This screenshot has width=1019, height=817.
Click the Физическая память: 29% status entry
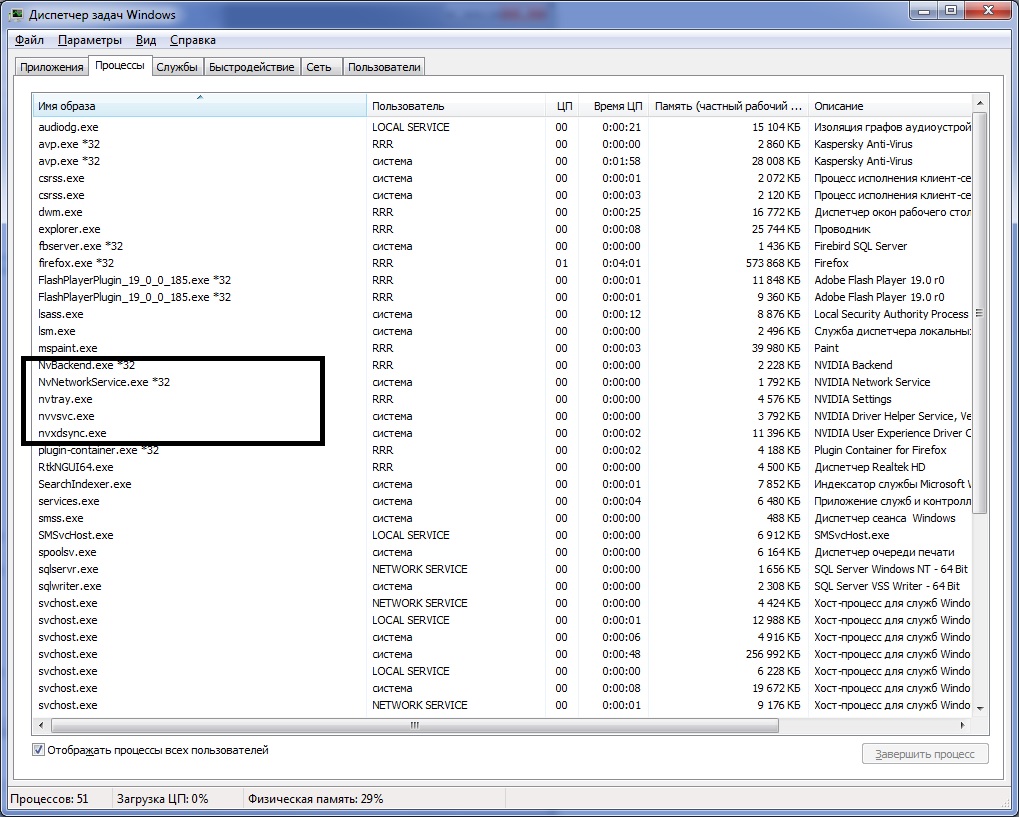pyautogui.click(x=316, y=799)
